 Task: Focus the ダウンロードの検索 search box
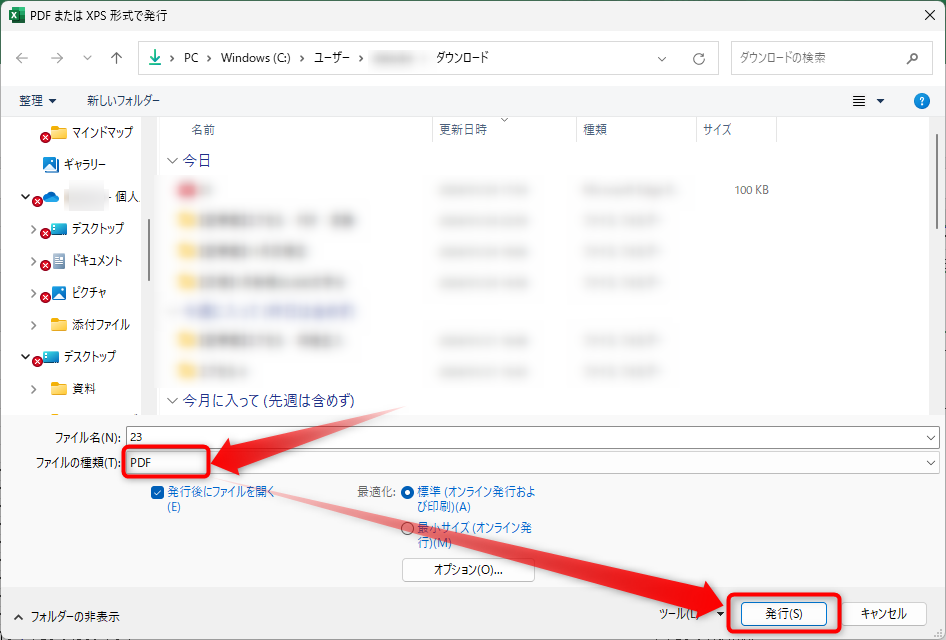tap(831, 58)
